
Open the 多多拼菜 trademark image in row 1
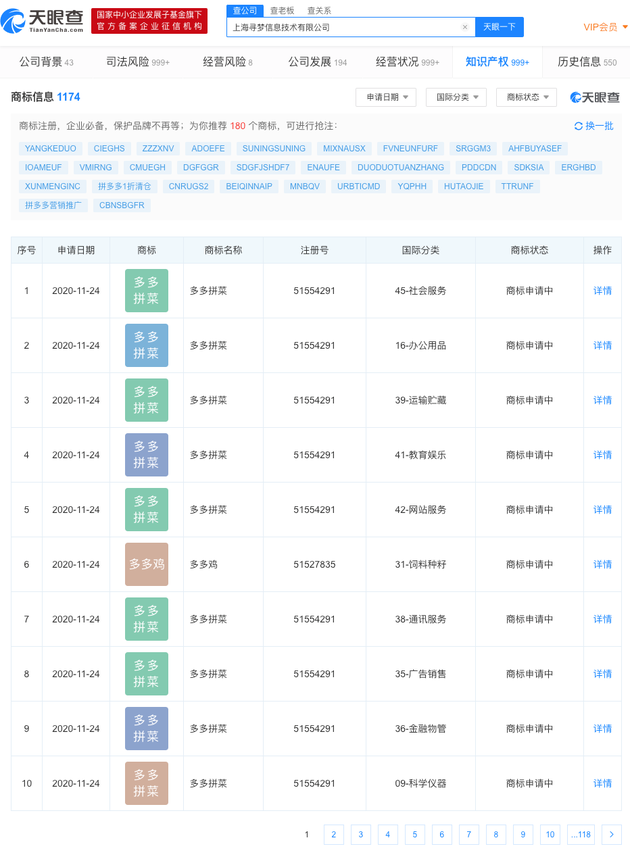pyautogui.click(x=146, y=290)
